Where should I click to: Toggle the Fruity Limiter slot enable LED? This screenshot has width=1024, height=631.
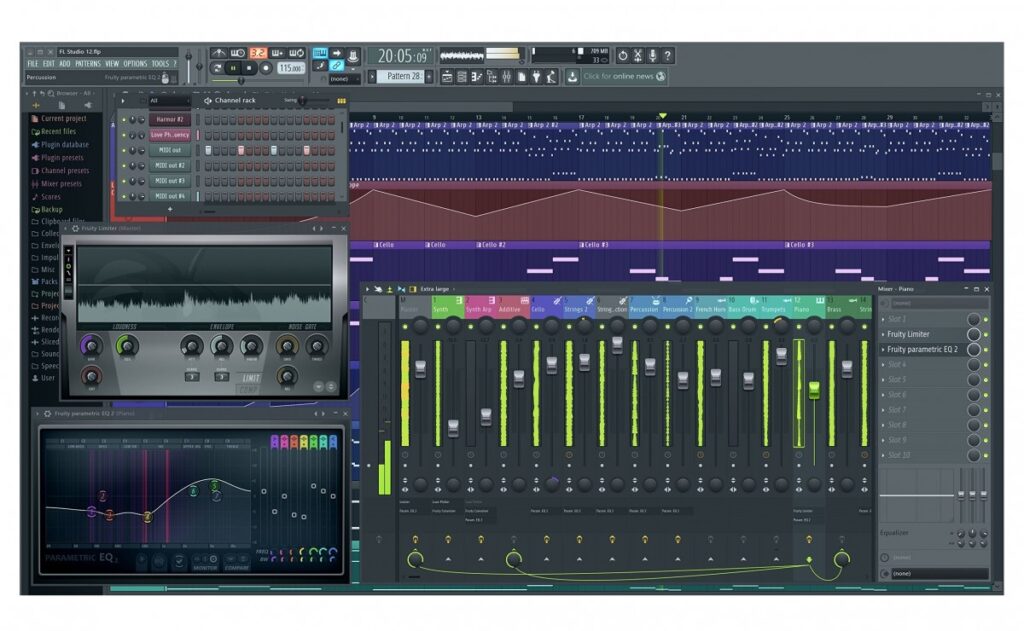pyautogui.click(x=986, y=334)
